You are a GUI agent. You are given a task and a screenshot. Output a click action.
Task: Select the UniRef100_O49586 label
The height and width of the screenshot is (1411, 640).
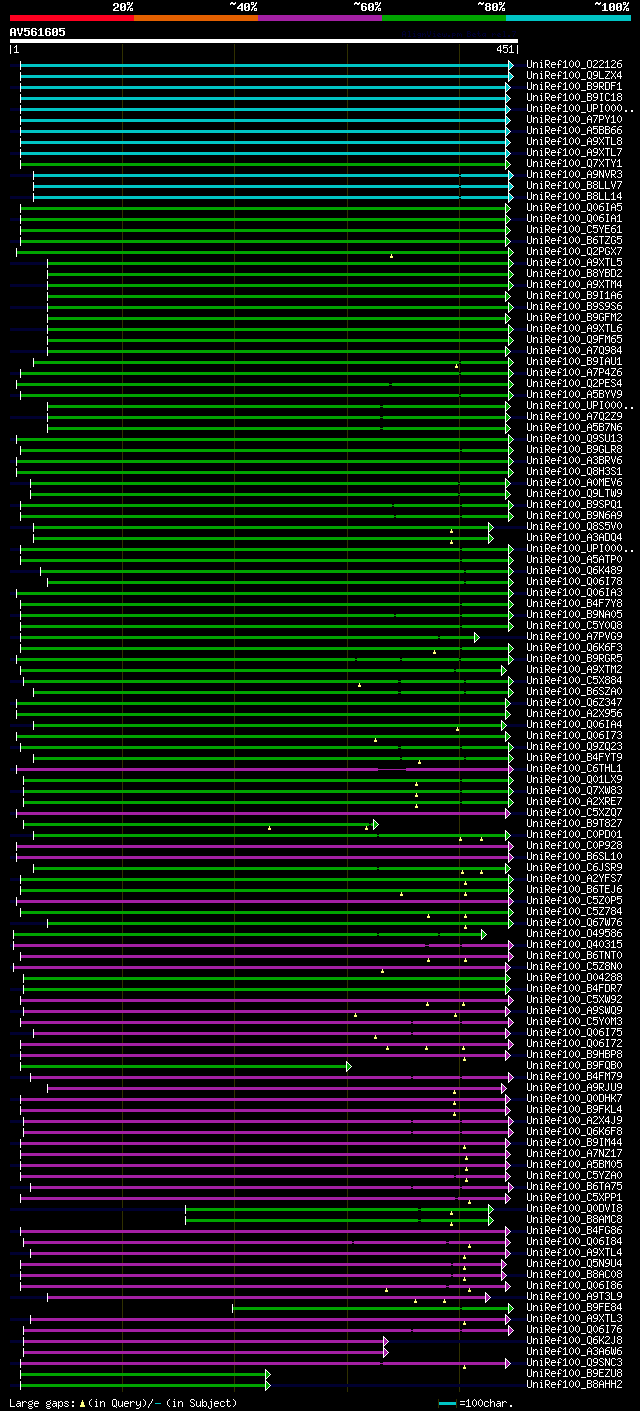(574, 933)
